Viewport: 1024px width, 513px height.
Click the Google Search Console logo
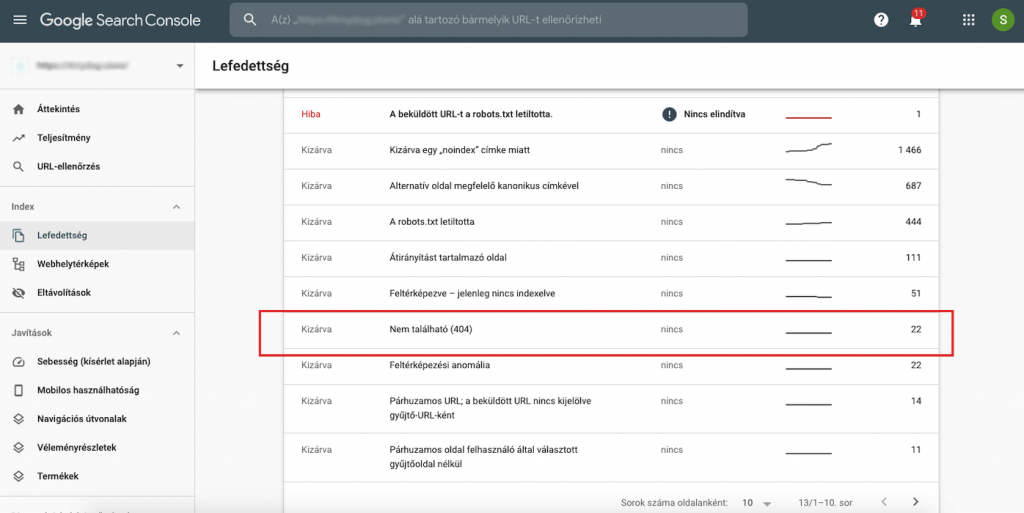[120, 20]
